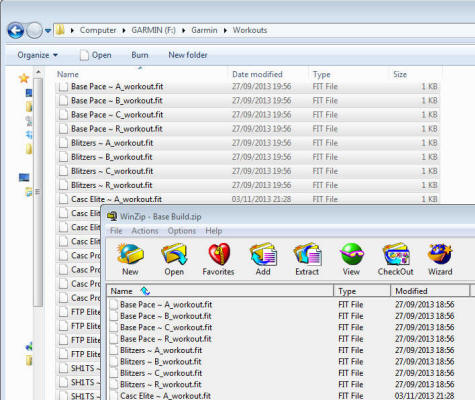Click file icon of Base Pace ~ A_workout.fit in Explorer
The height and width of the screenshot is (400, 475).
point(63,87)
